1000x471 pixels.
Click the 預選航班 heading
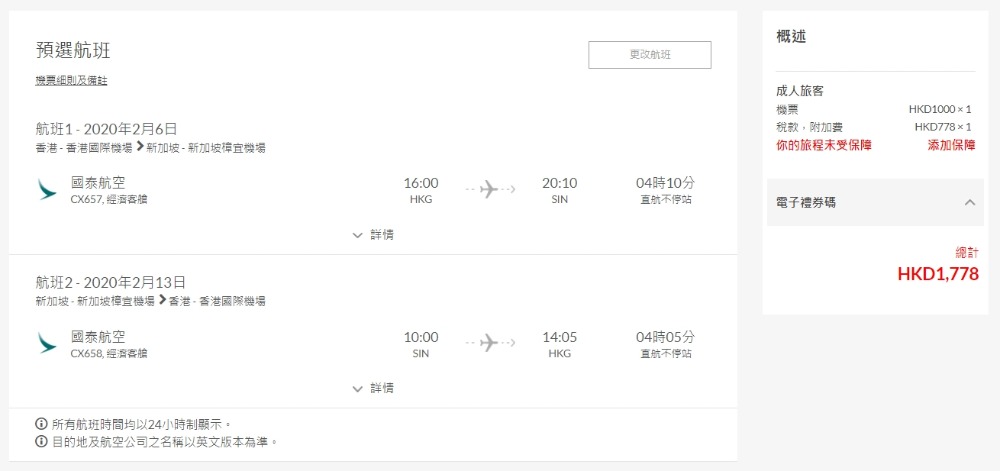click(80, 52)
